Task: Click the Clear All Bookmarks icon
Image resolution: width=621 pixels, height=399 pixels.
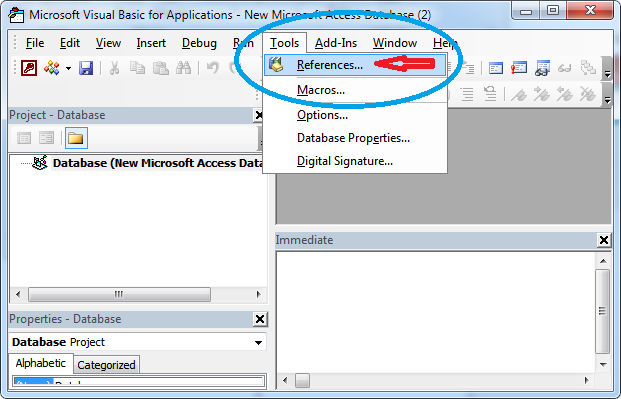Action: click(x=588, y=94)
